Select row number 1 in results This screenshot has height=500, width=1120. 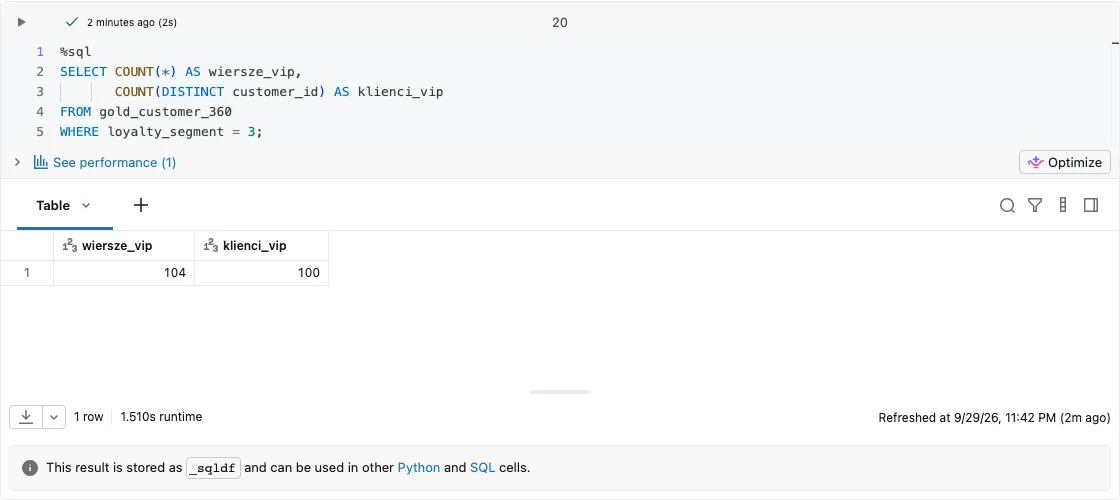click(26, 273)
